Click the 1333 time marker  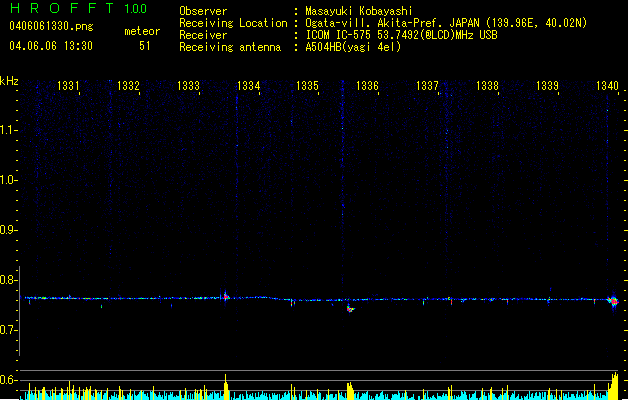coord(188,86)
